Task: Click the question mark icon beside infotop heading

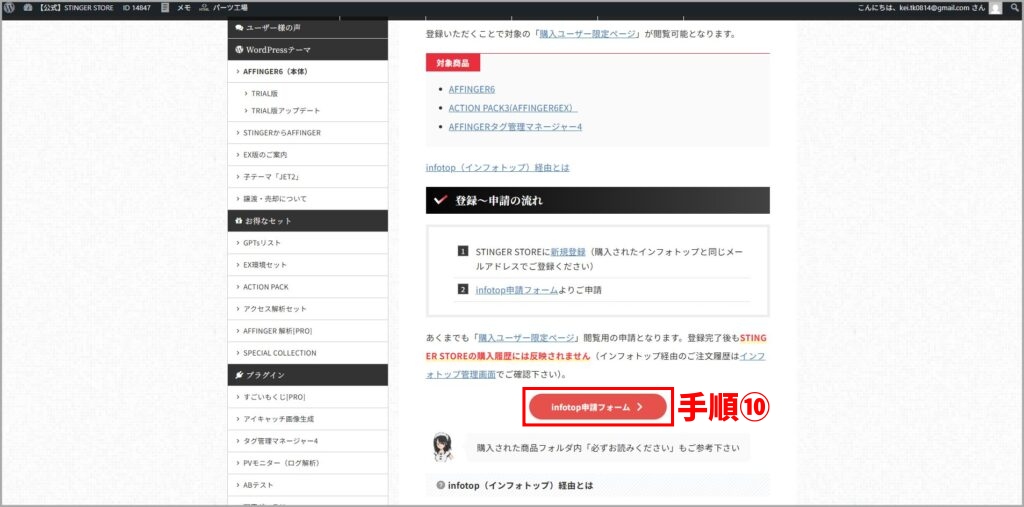Action: point(441,485)
